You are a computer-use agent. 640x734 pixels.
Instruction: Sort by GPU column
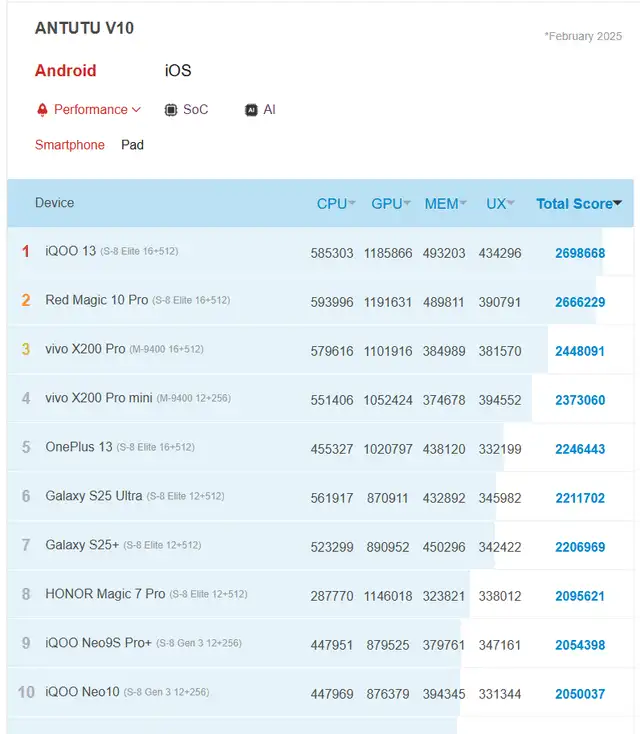391,204
